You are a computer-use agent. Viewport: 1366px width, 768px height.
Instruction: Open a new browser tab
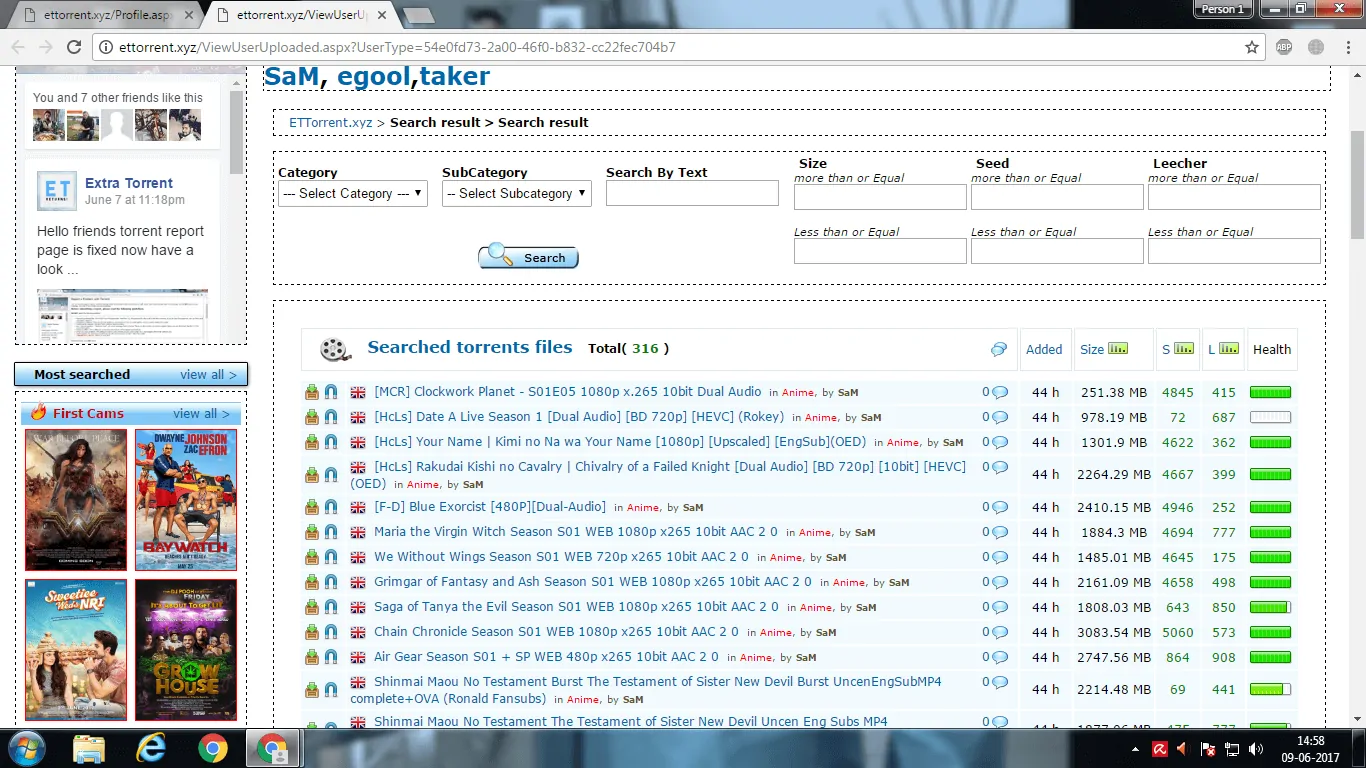tap(418, 15)
